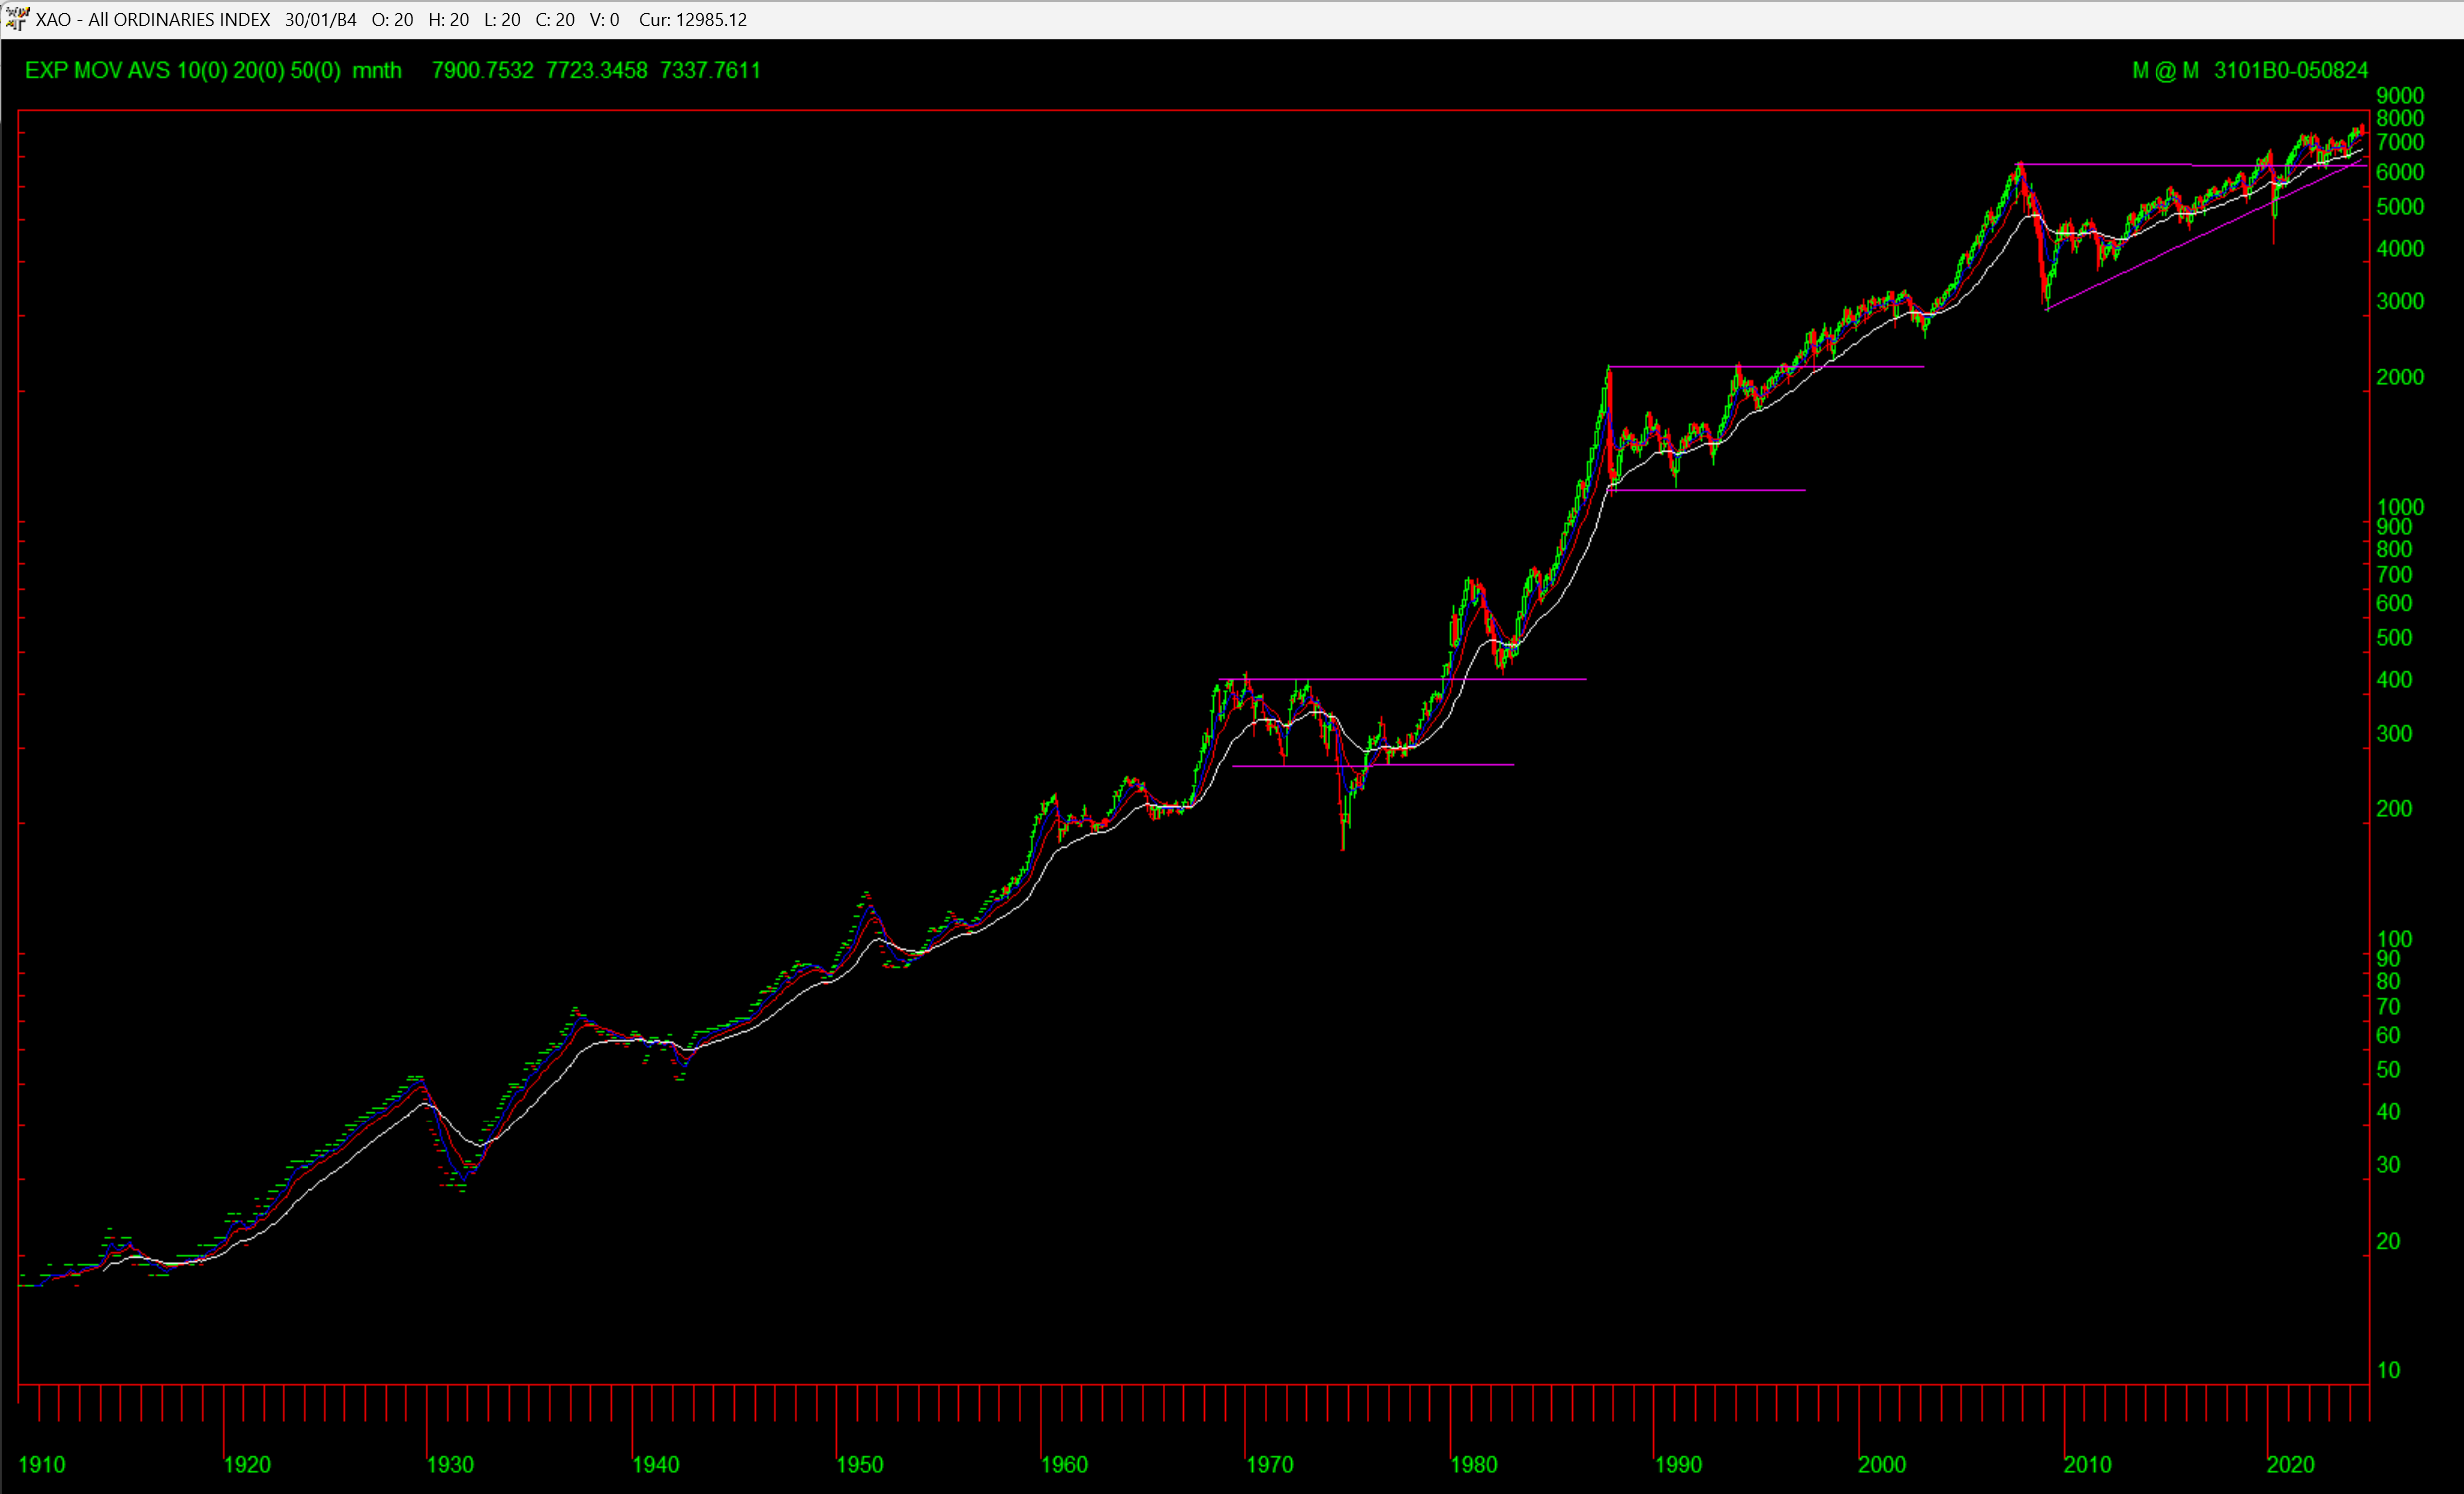Click the 1940 year label on time axis
This screenshot has height=1494, width=2464.
tap(656, 1465)
